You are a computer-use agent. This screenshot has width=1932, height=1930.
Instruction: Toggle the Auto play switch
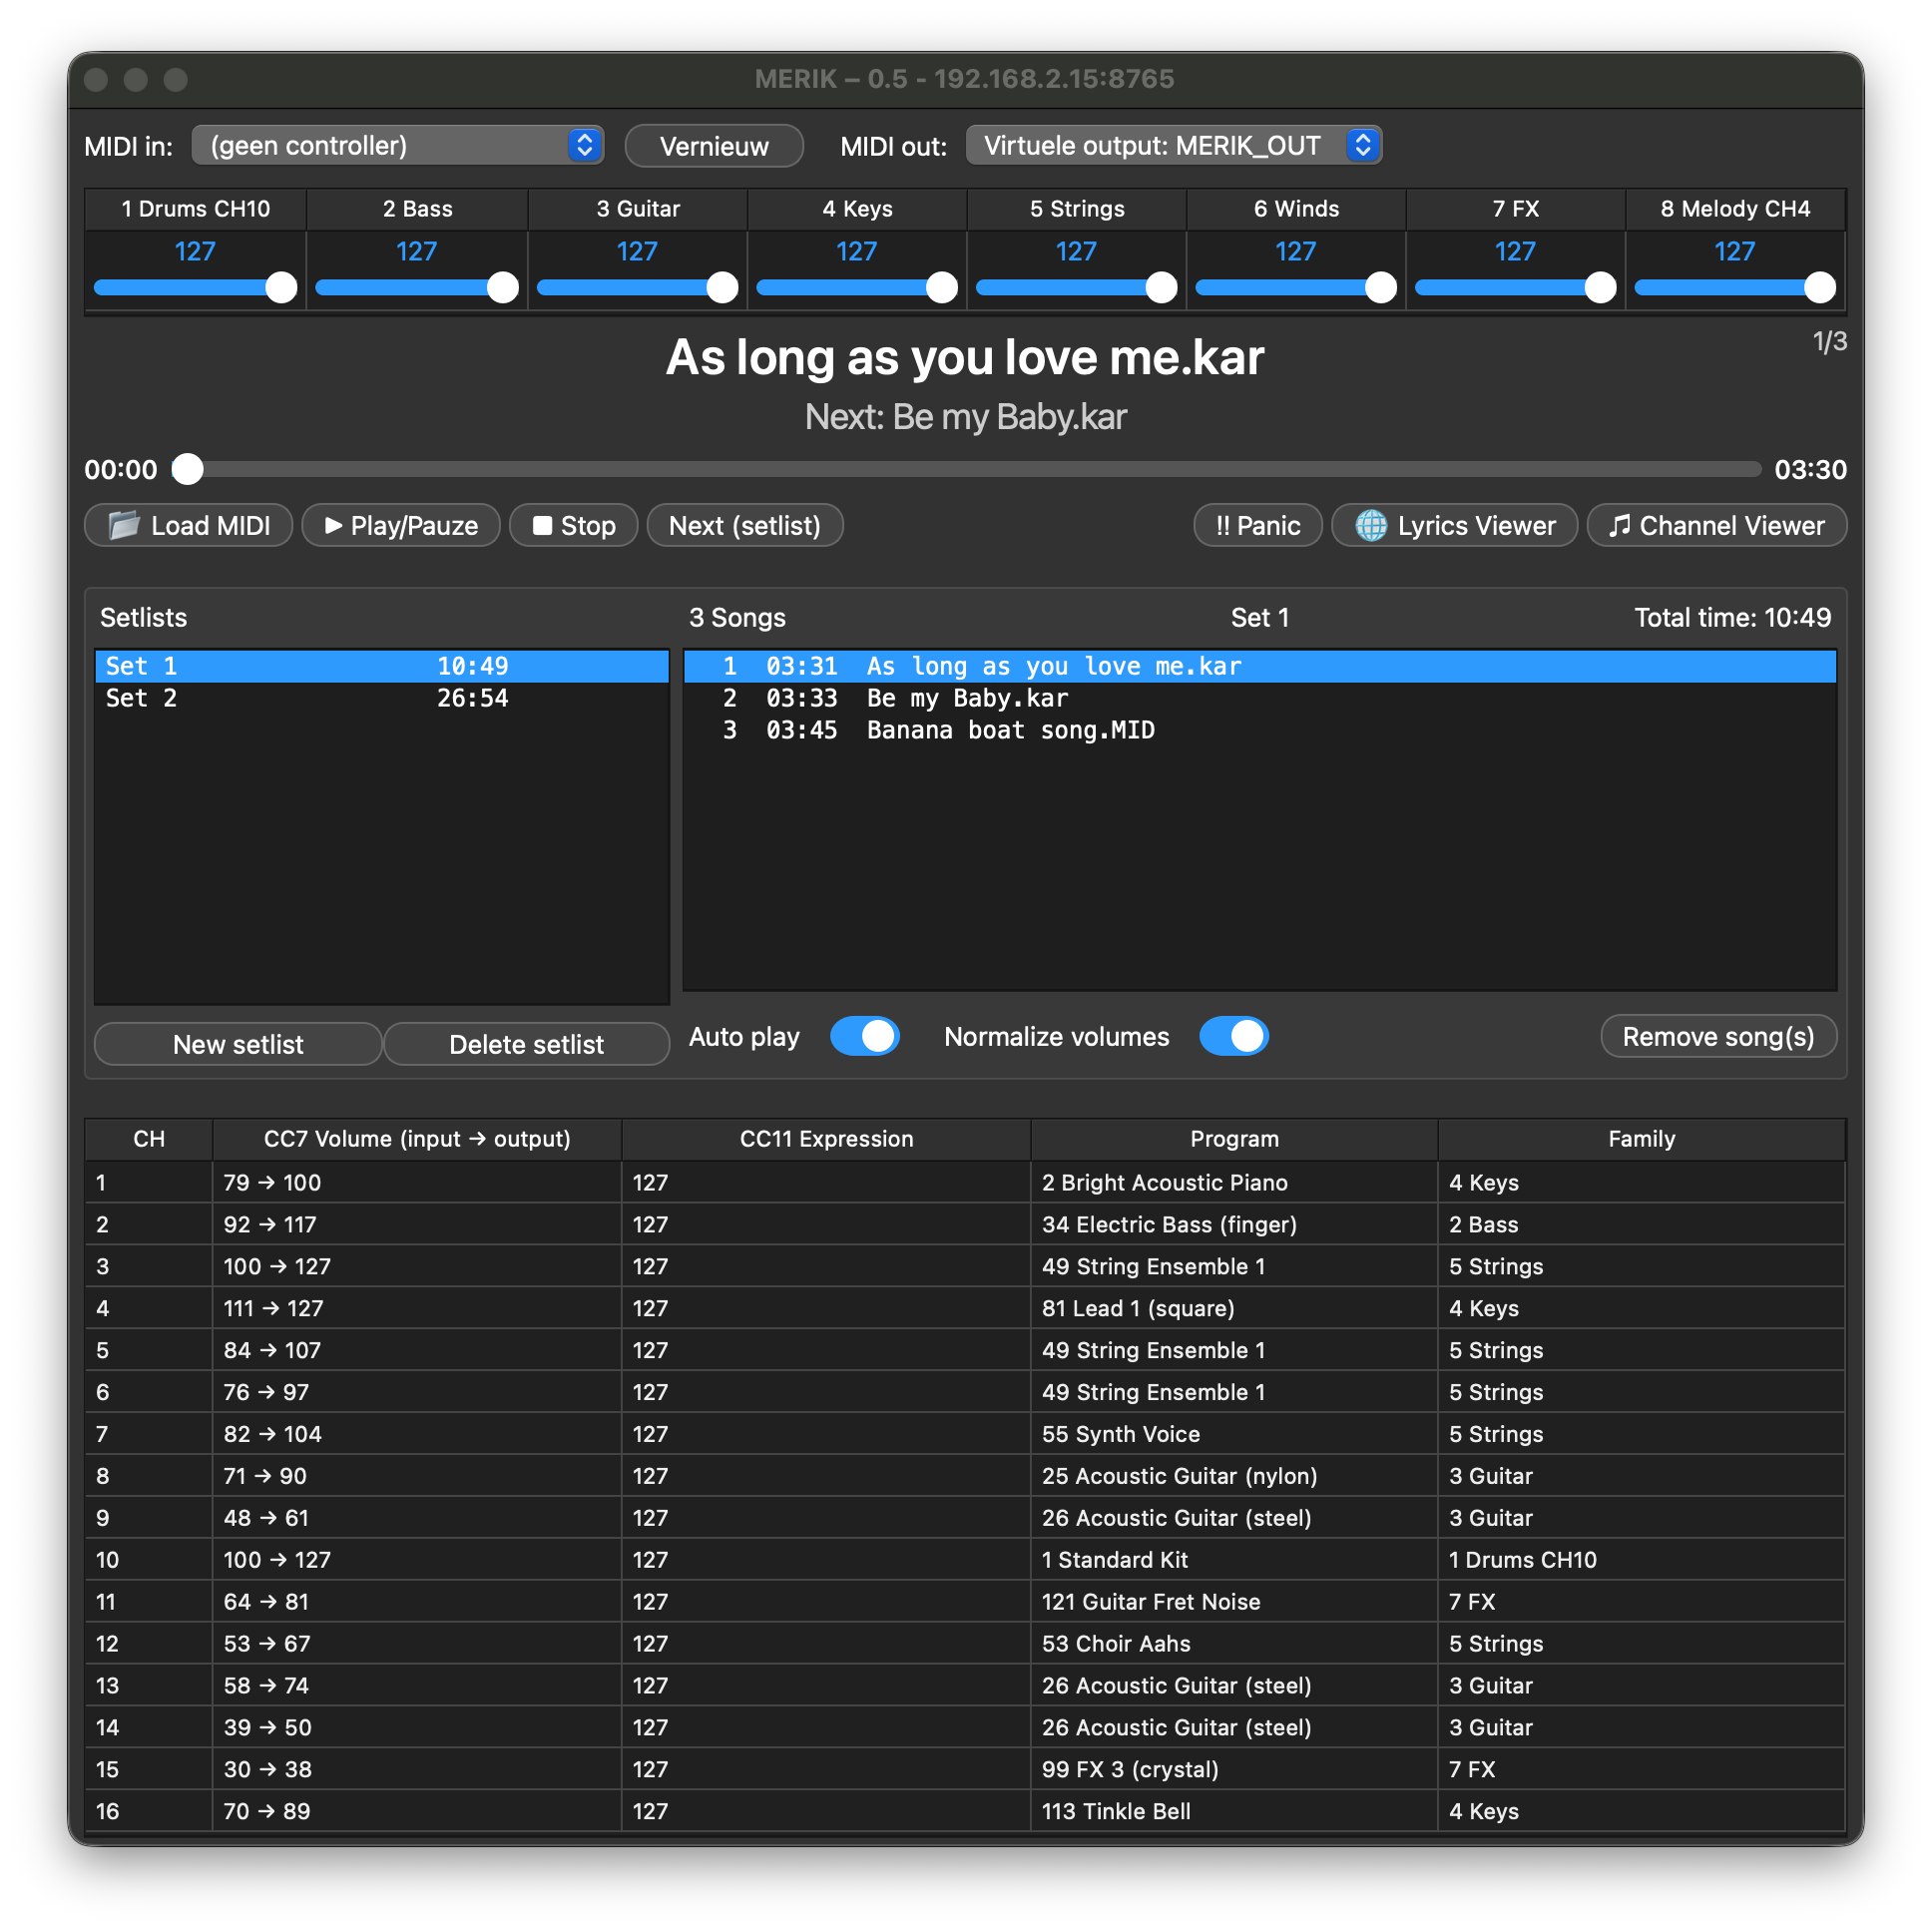pyautogui.click(x=864, y=1036)
